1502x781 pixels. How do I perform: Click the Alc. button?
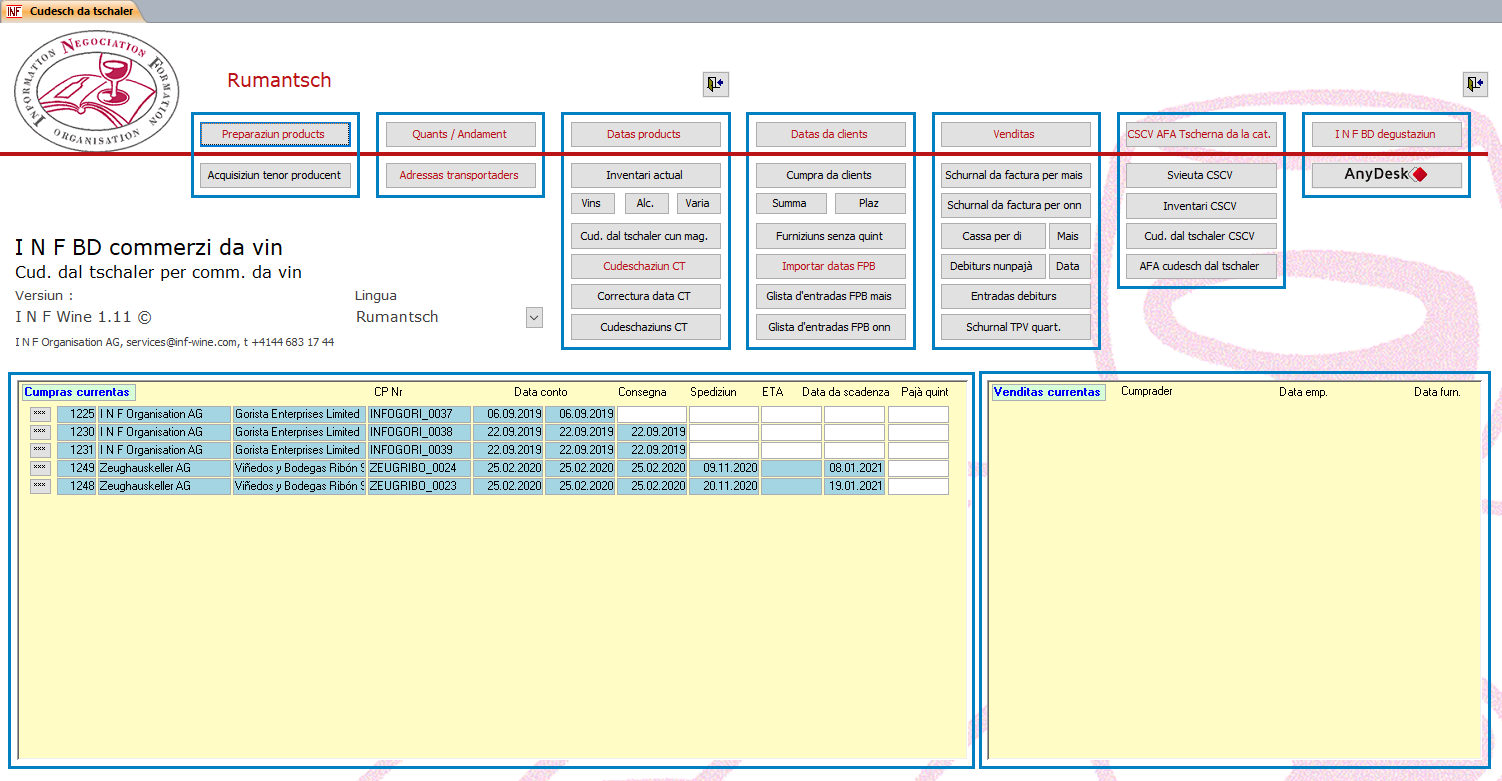point(646,203)
